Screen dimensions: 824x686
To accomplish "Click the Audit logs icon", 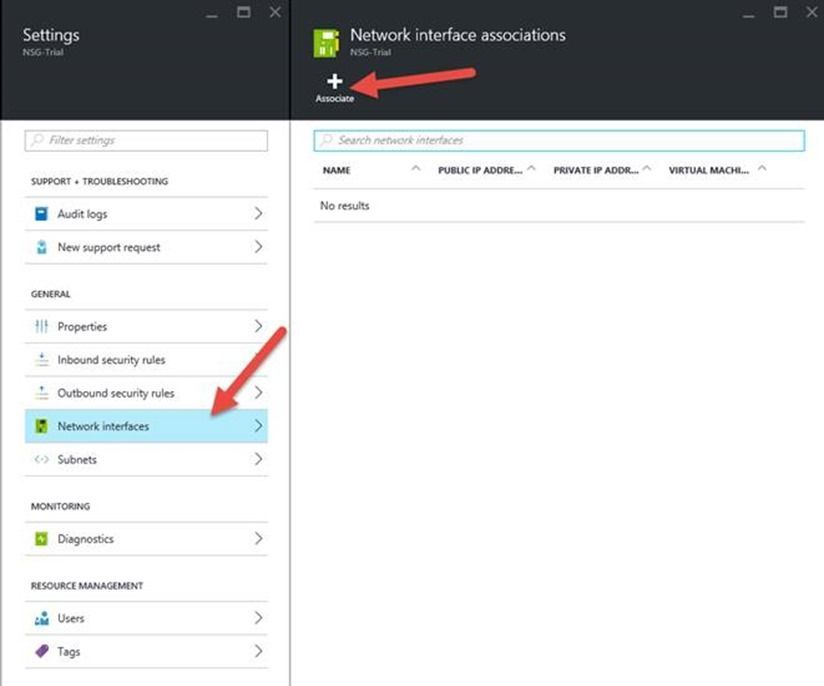I will click(x=41, y=213).
